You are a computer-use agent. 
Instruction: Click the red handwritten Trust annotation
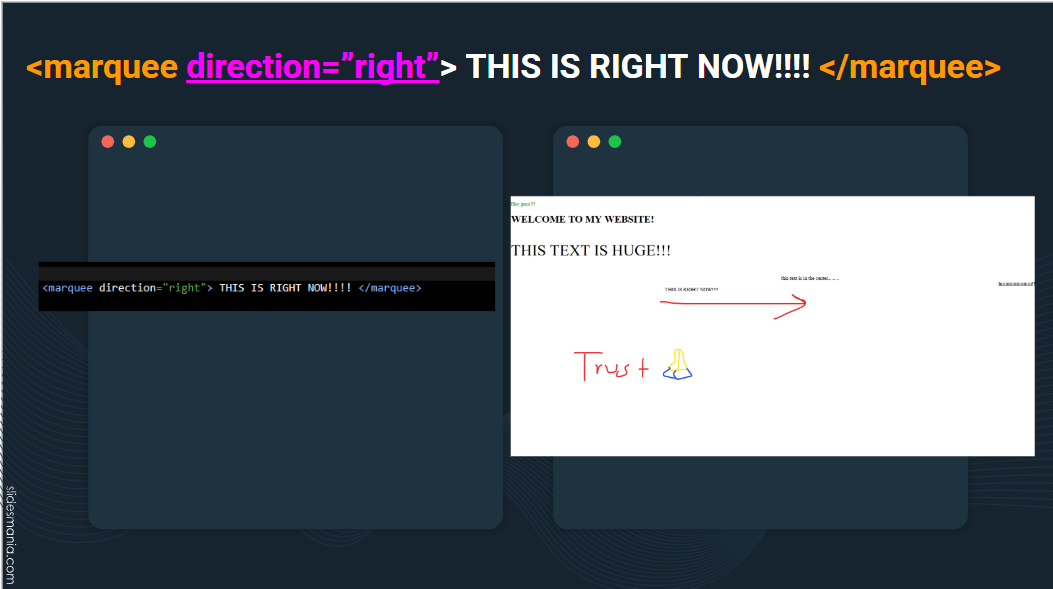(612, 366)
